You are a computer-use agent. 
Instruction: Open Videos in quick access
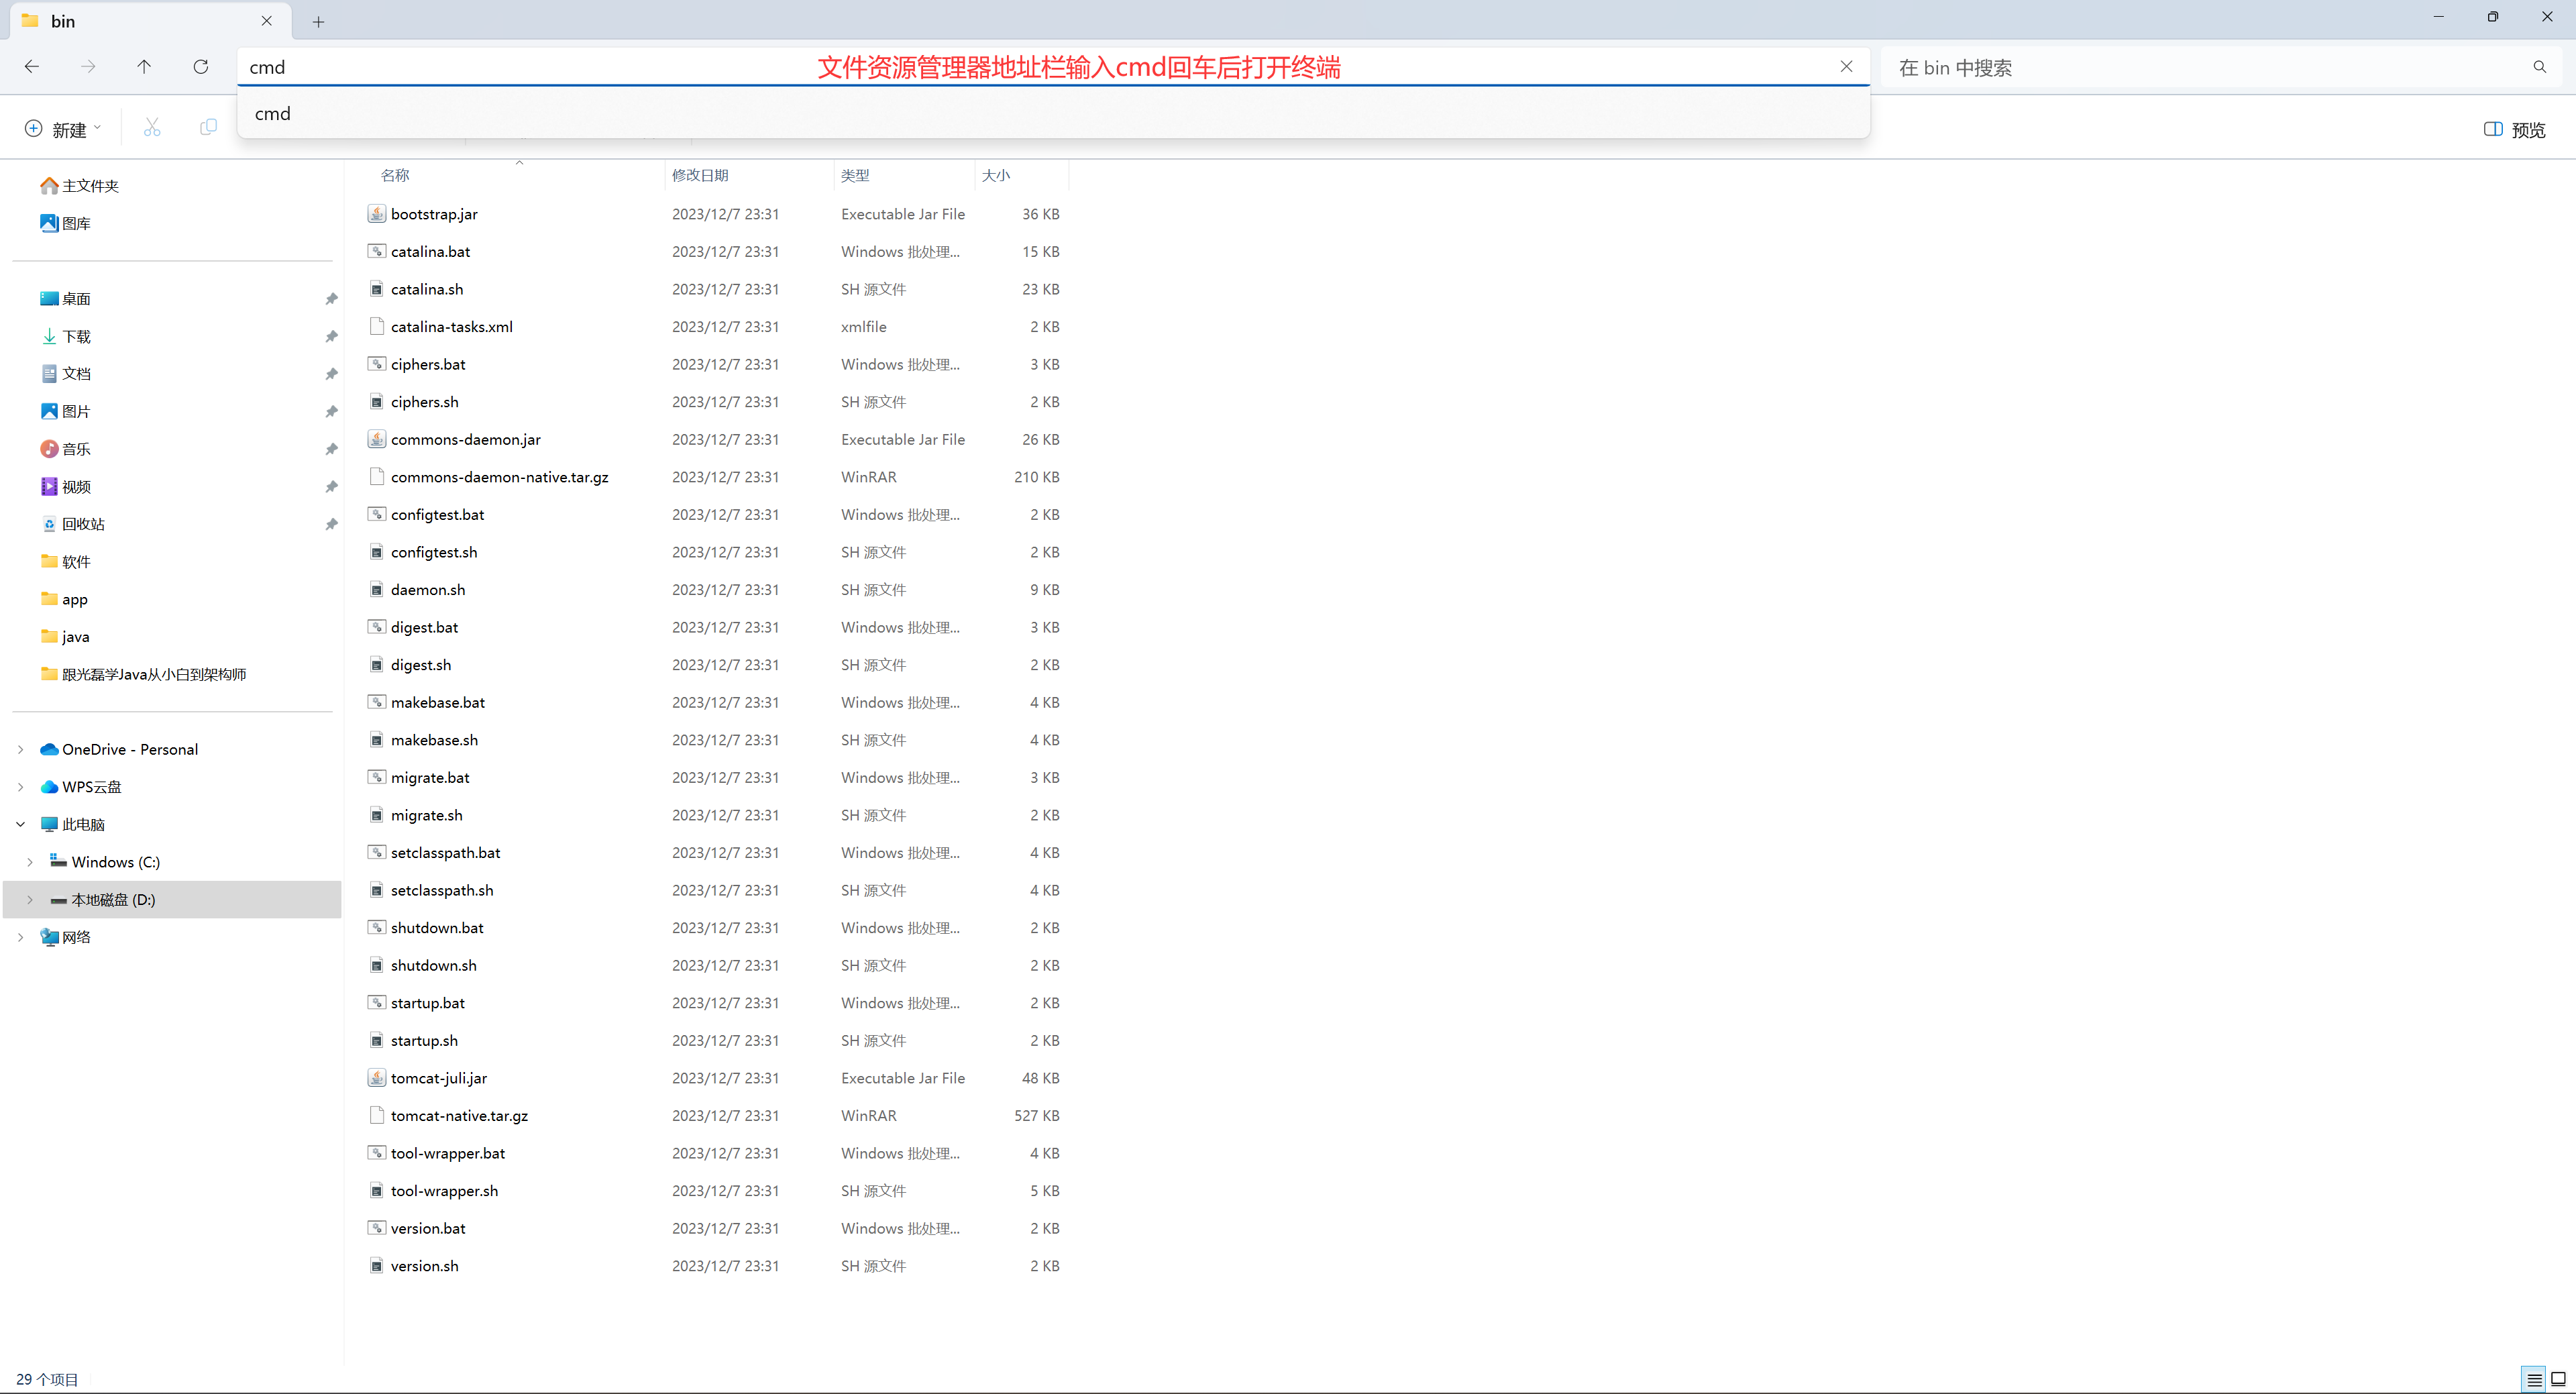(x=65, y=487)
